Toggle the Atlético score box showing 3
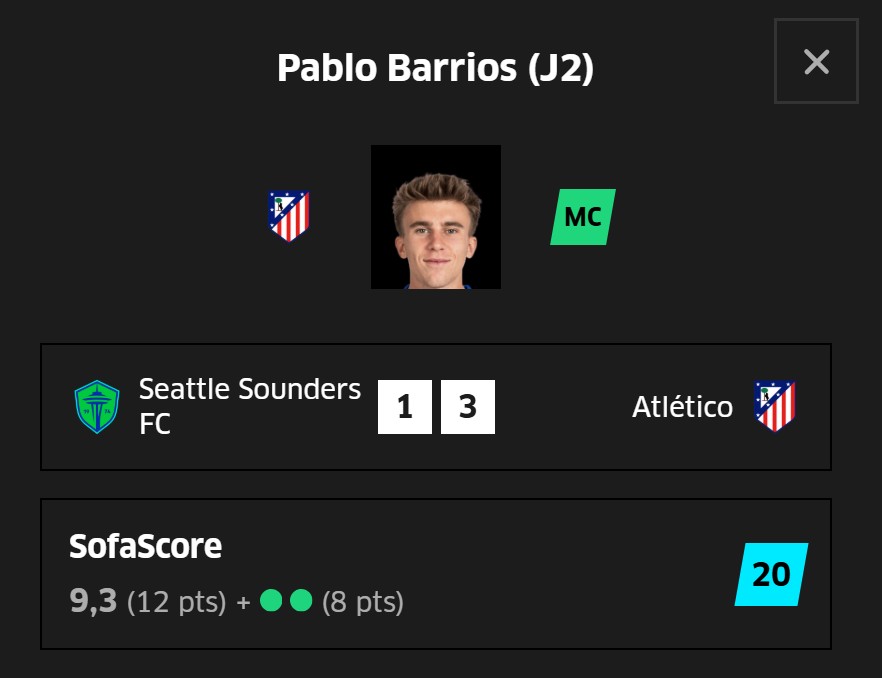The height and width of the screenshot is (678, 882). (468, 405)
